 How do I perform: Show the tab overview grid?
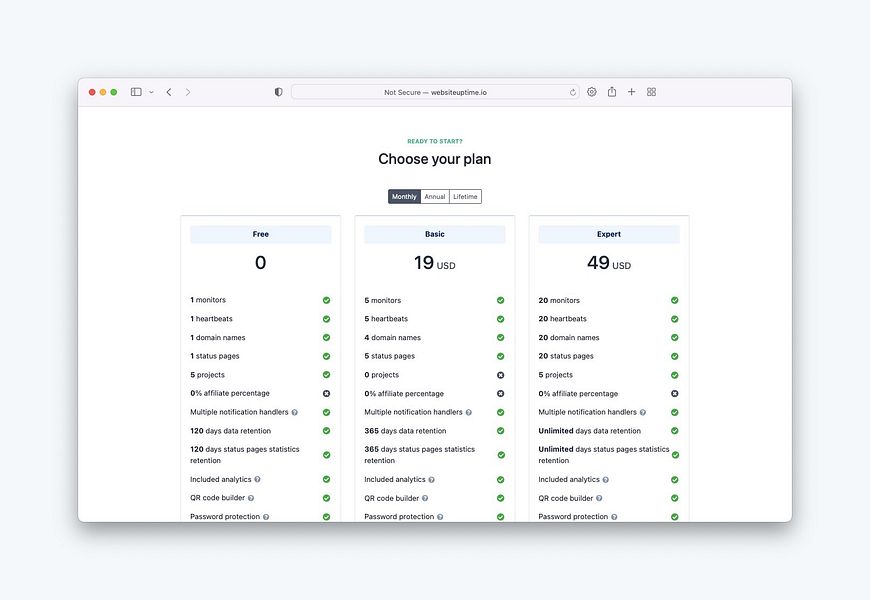pos(651,91)
